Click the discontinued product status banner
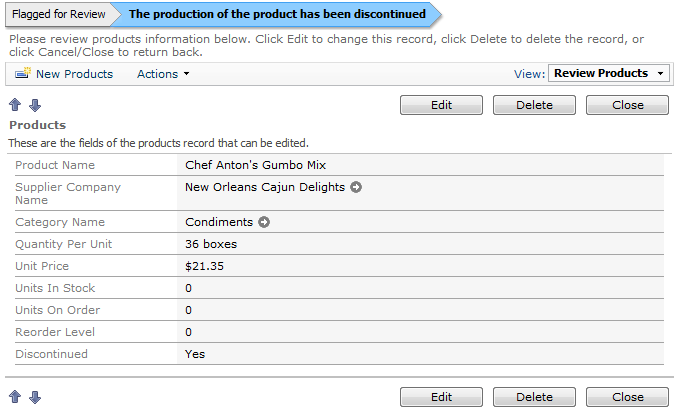Screen dimensions: 680x411 [x=278, y=14]
